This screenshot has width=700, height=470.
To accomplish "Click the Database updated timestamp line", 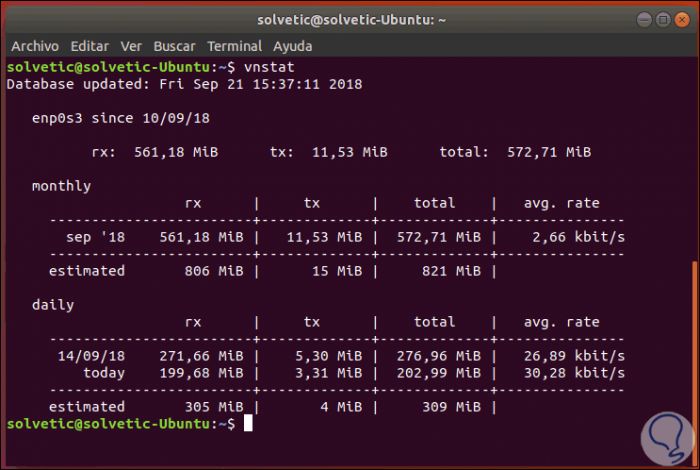I will (x=184, y=84).
